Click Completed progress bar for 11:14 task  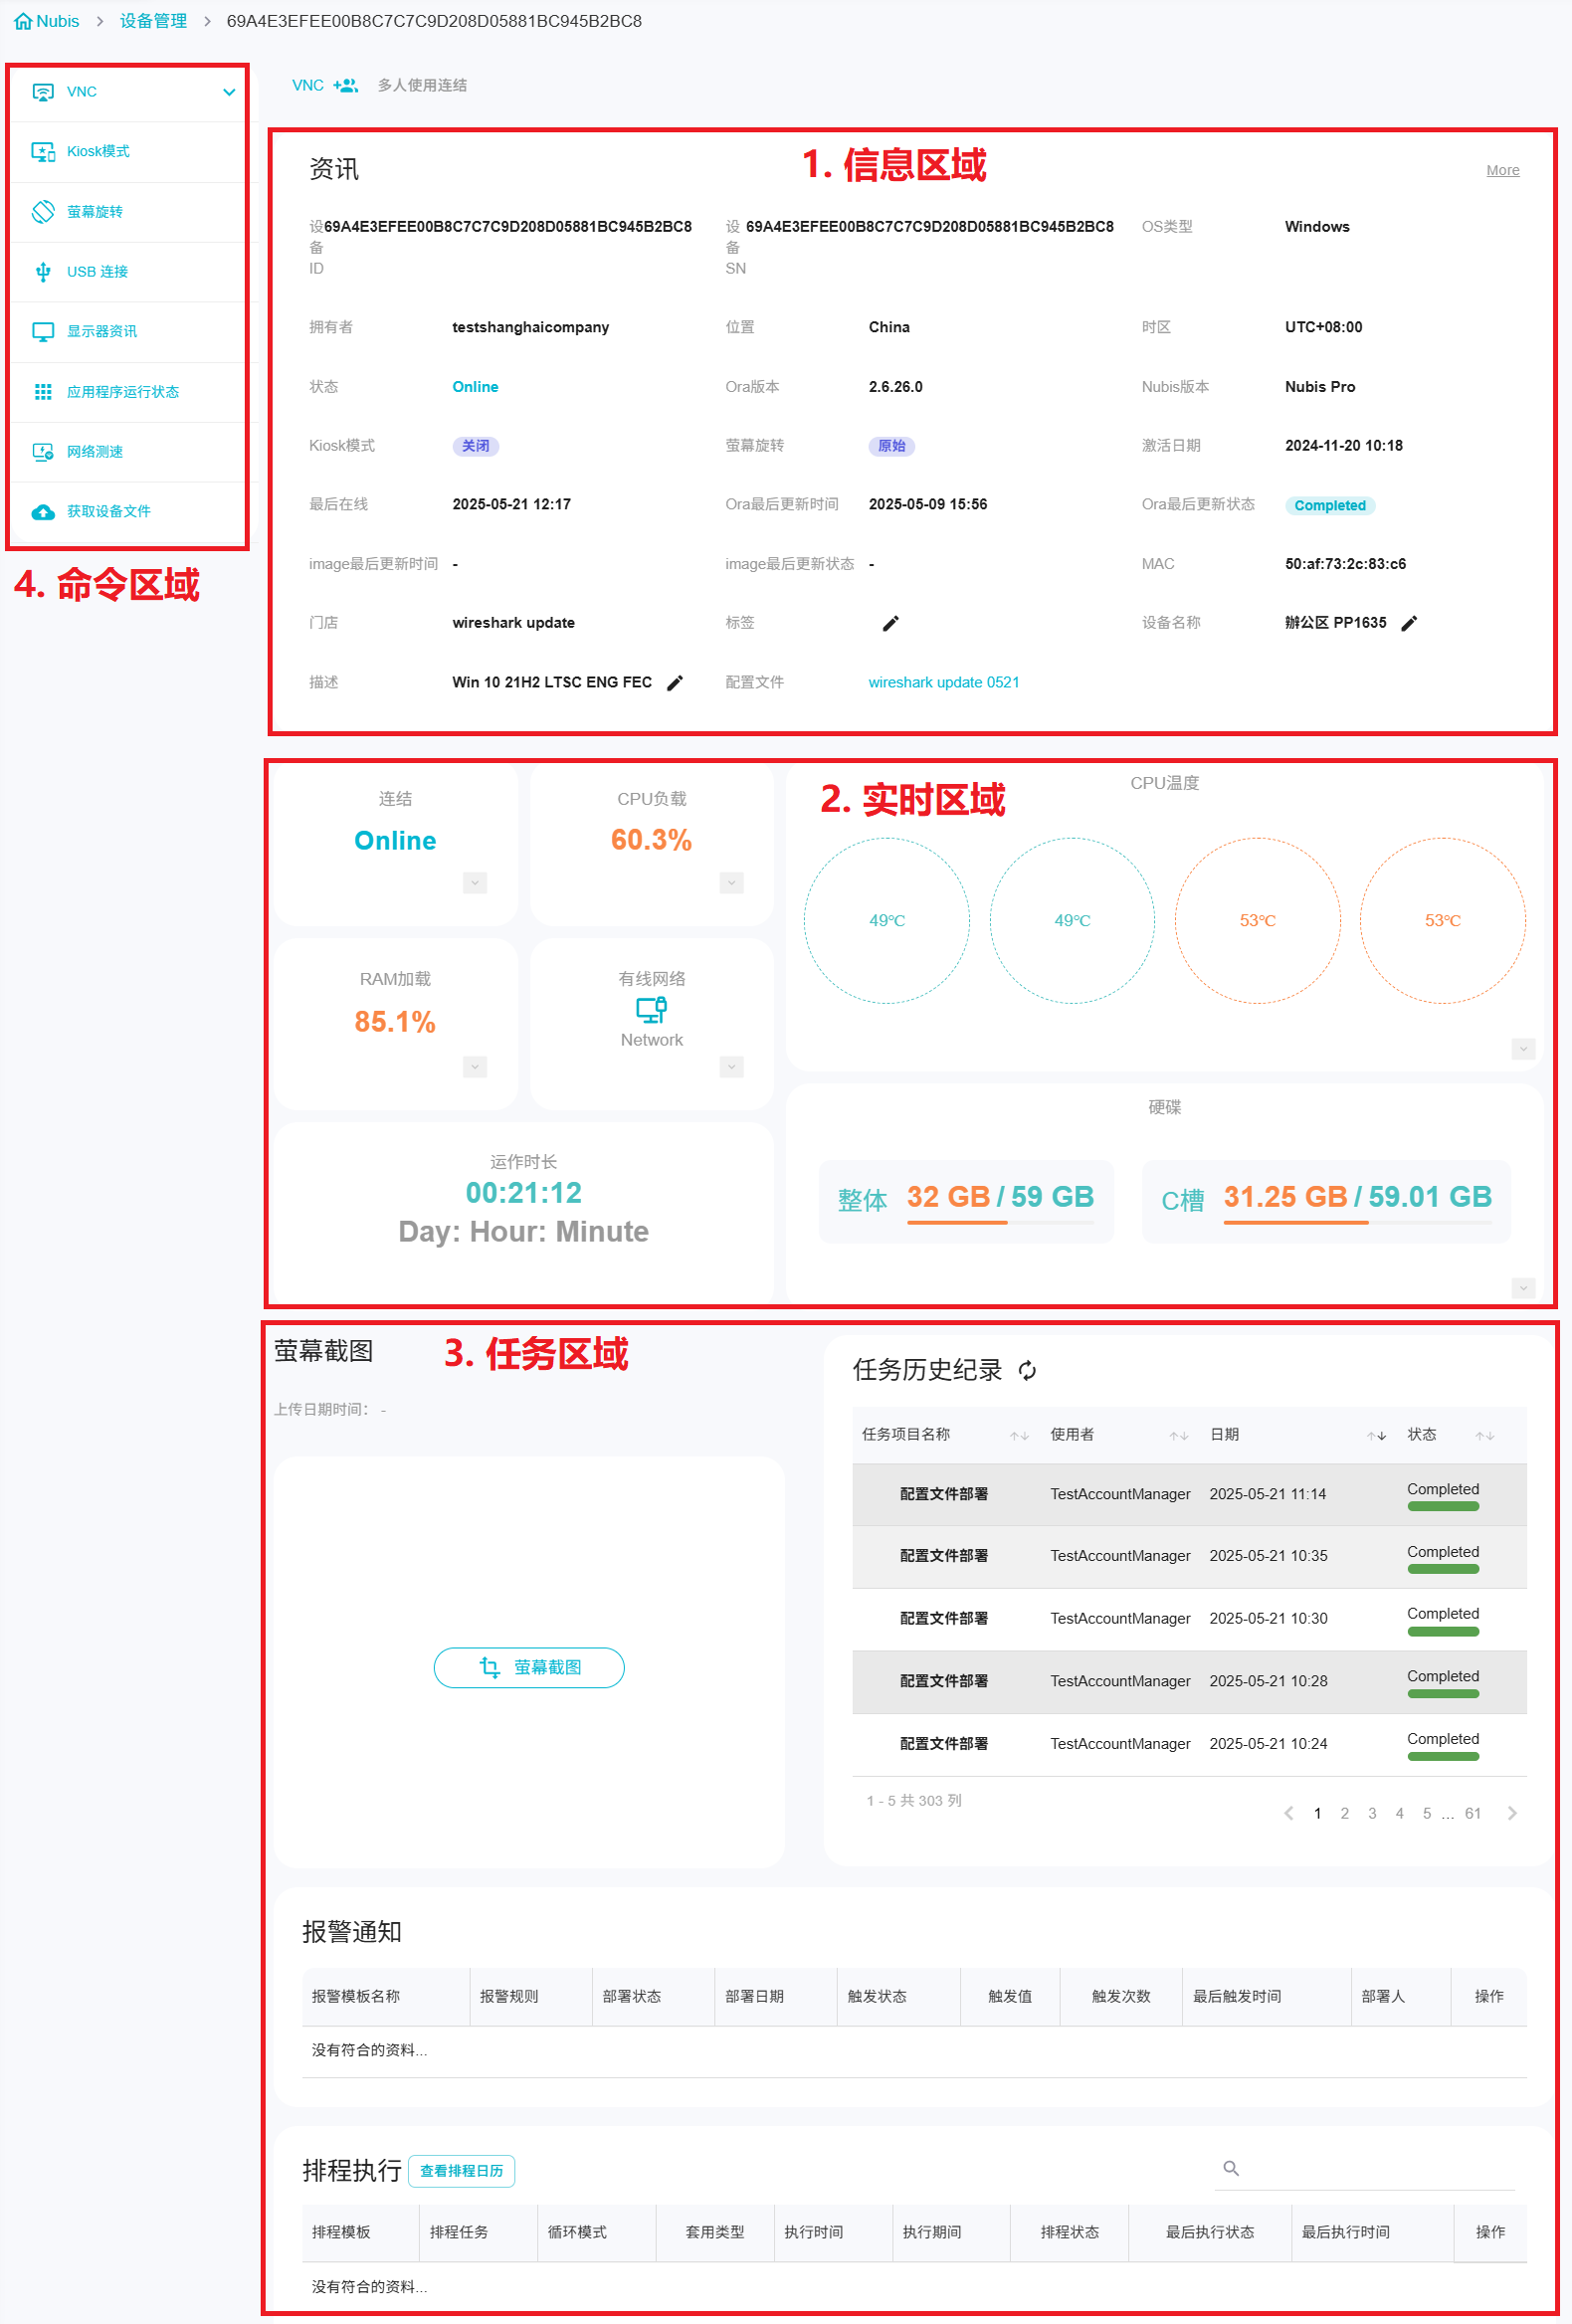(x=1443, y=1507)
